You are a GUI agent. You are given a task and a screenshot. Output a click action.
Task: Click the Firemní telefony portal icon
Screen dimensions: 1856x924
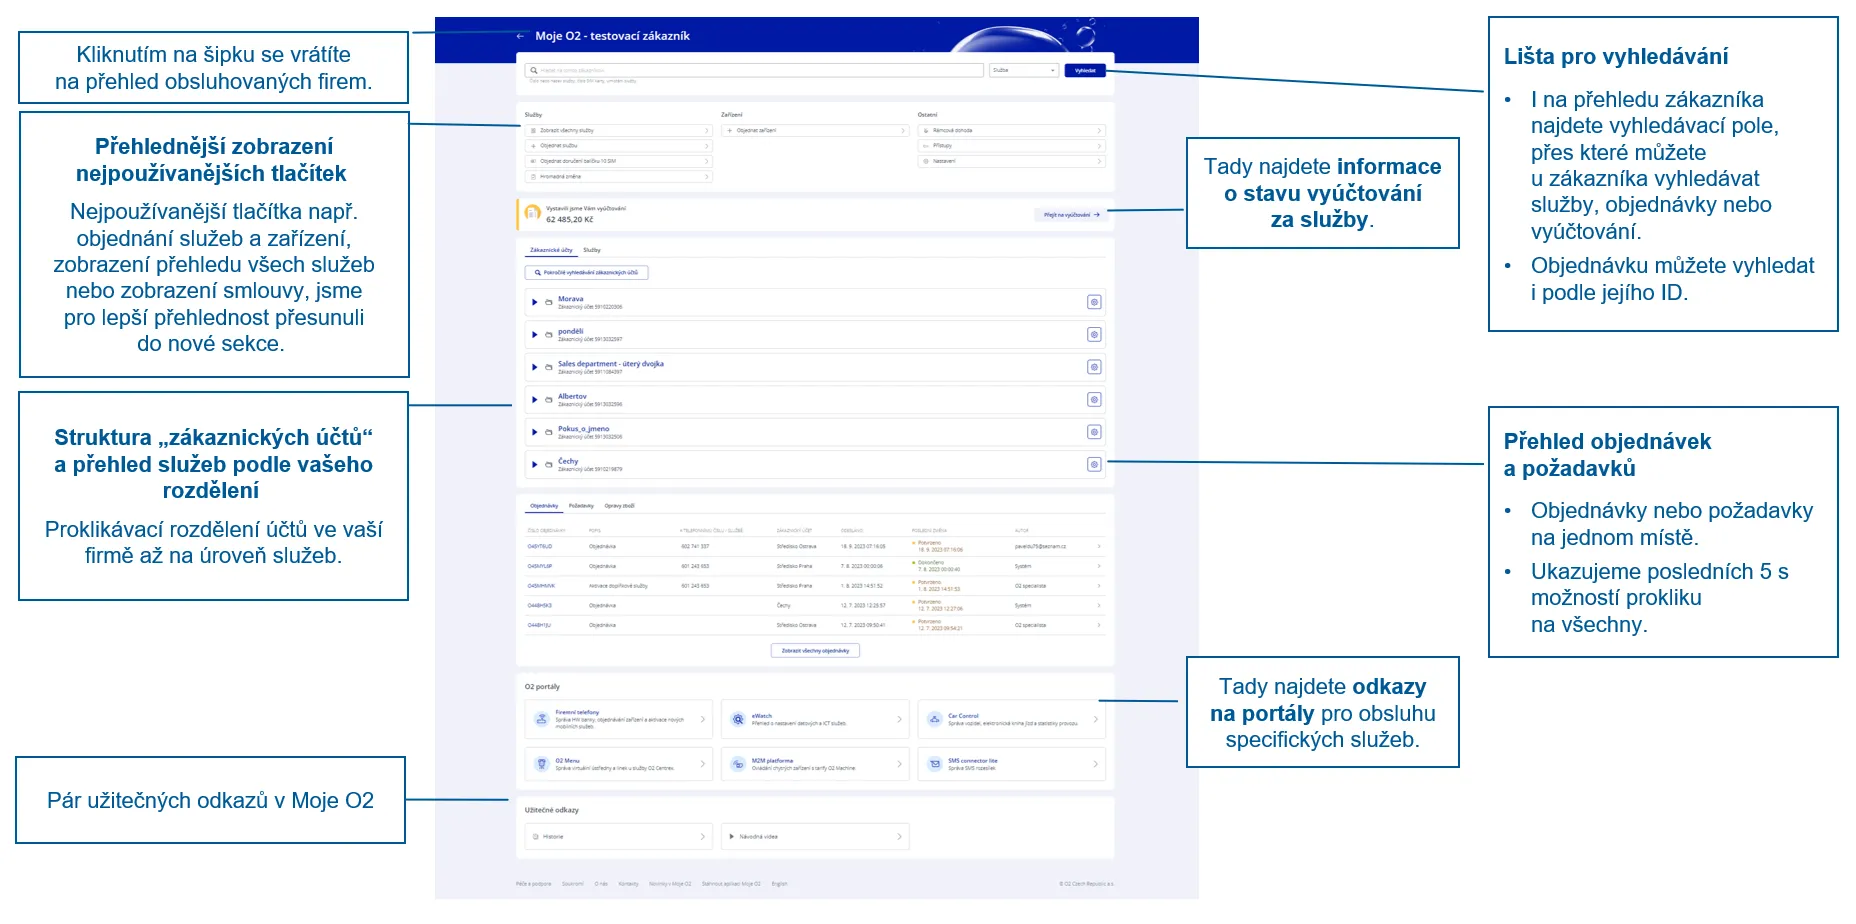[541, 719]
